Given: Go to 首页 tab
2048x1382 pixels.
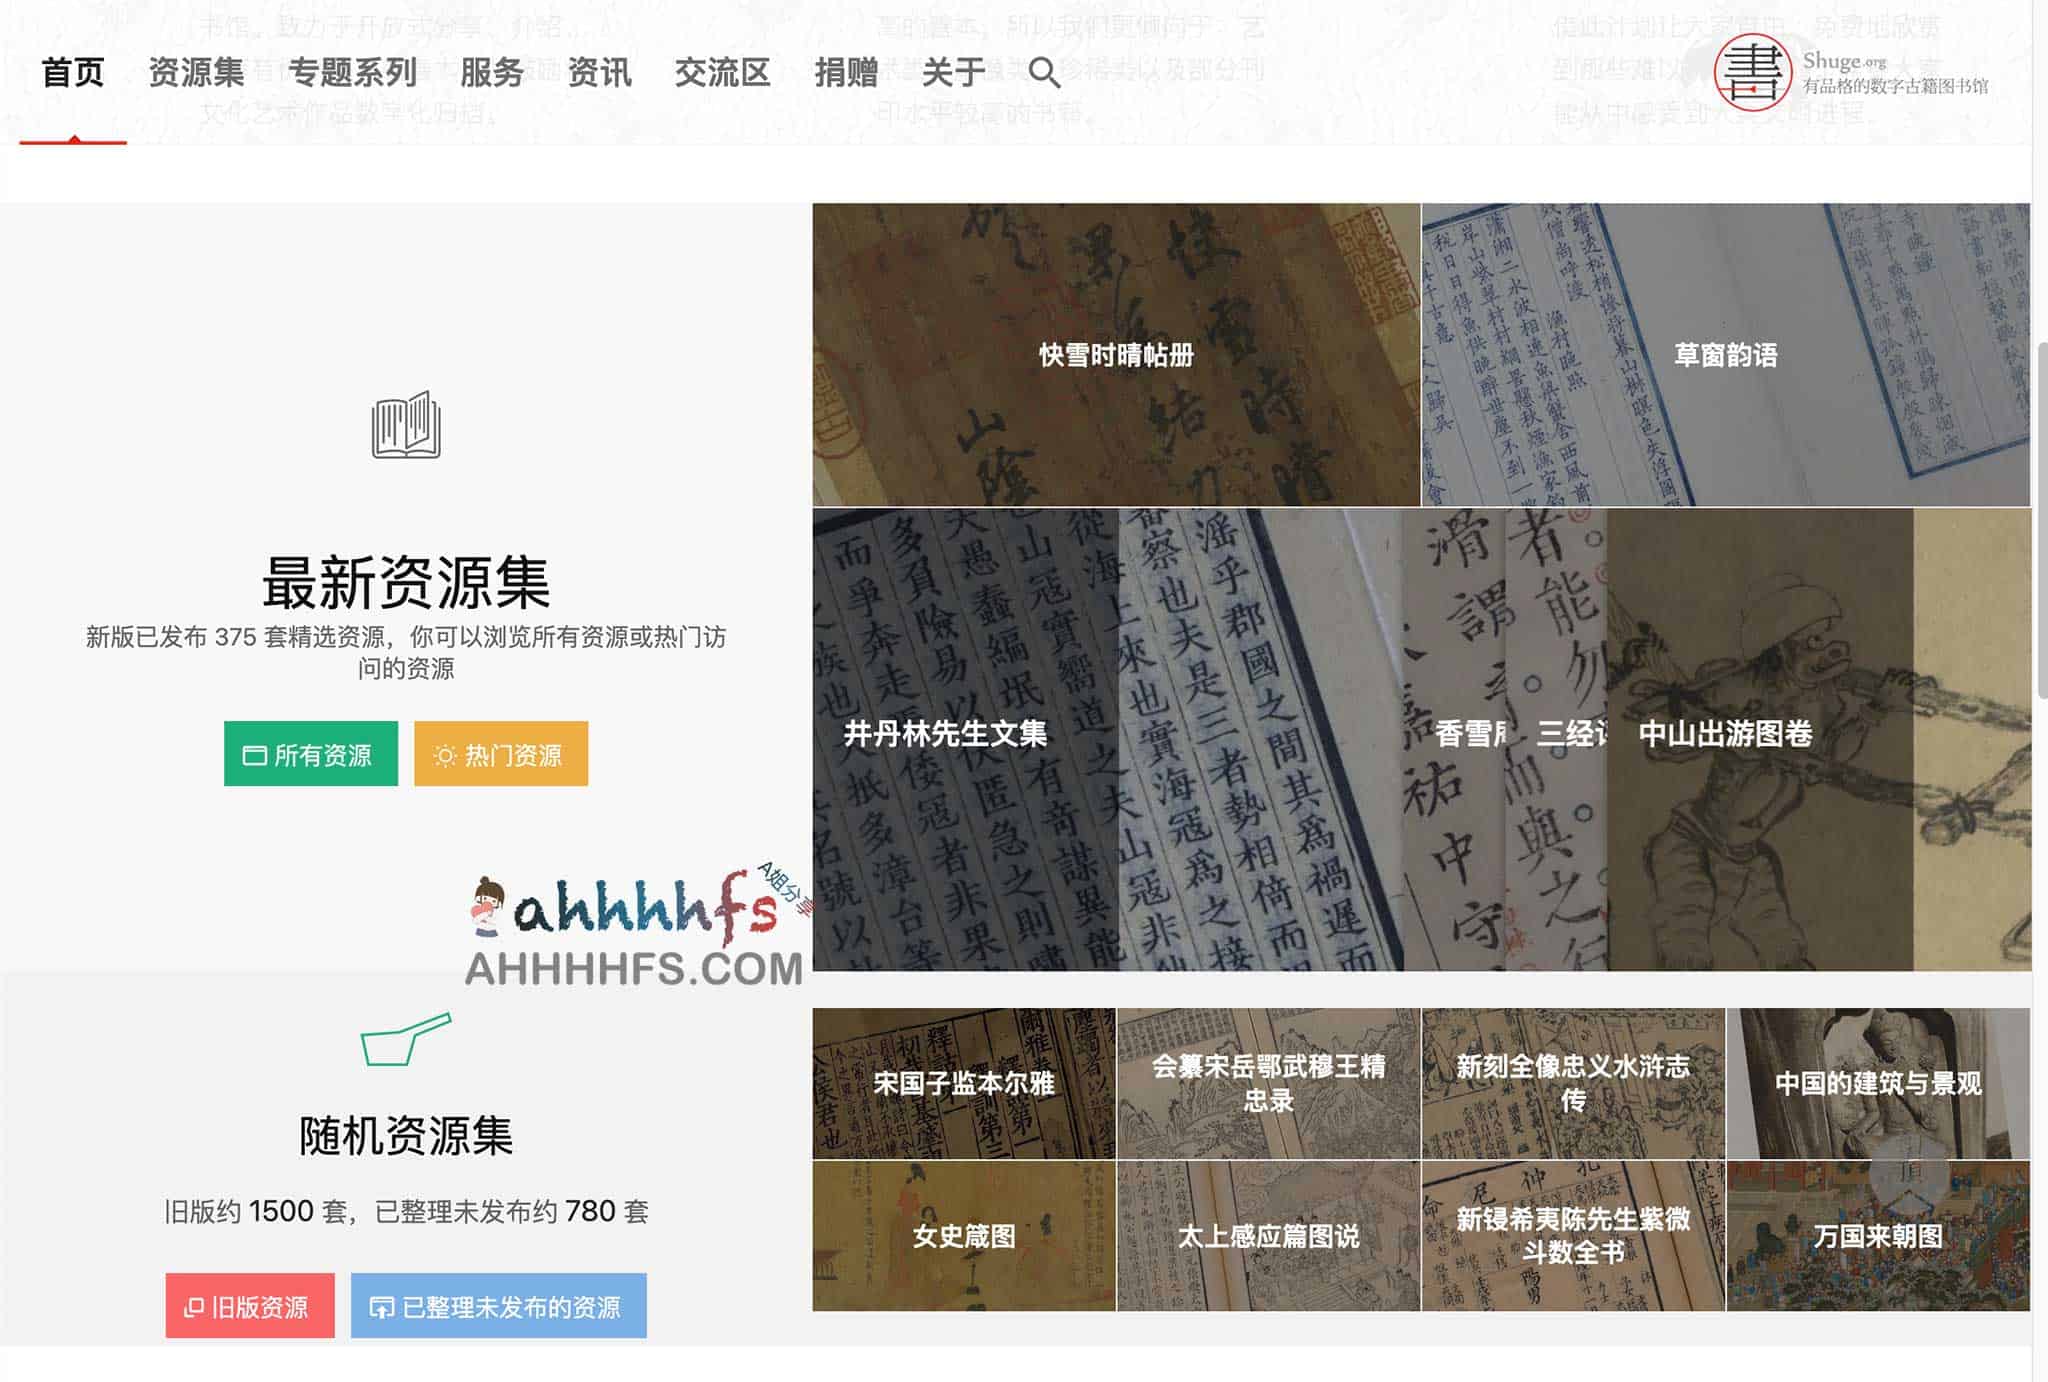Looking at the screenshot, I should (x=73, y=72).
